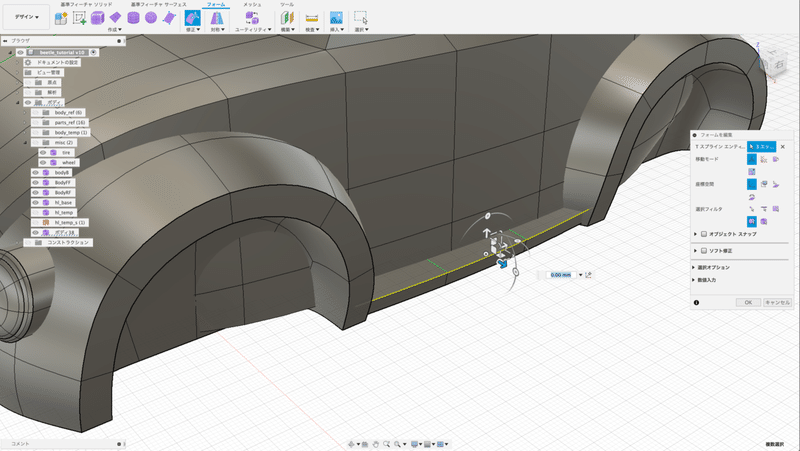Click the Select (選択) window selection icon
This screenshot has height=451, width=800.
tap(361, 18)
